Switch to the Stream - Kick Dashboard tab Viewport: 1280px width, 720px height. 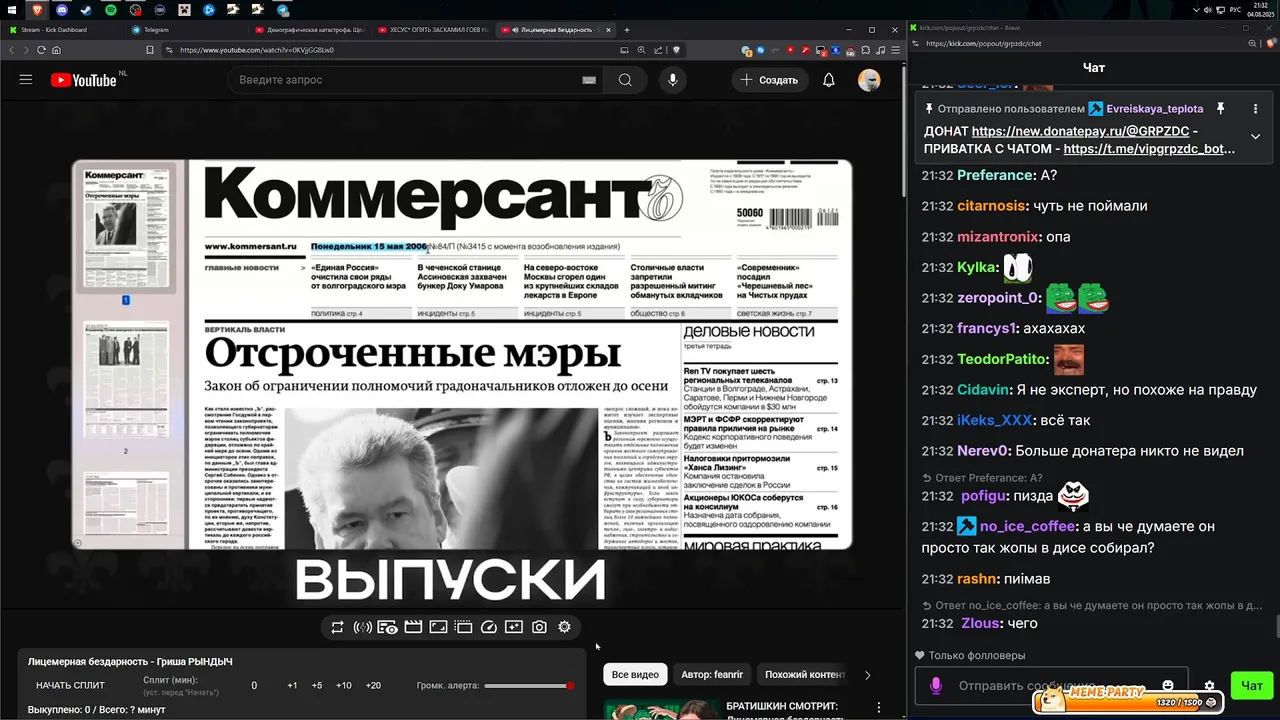tap(60, 30)
